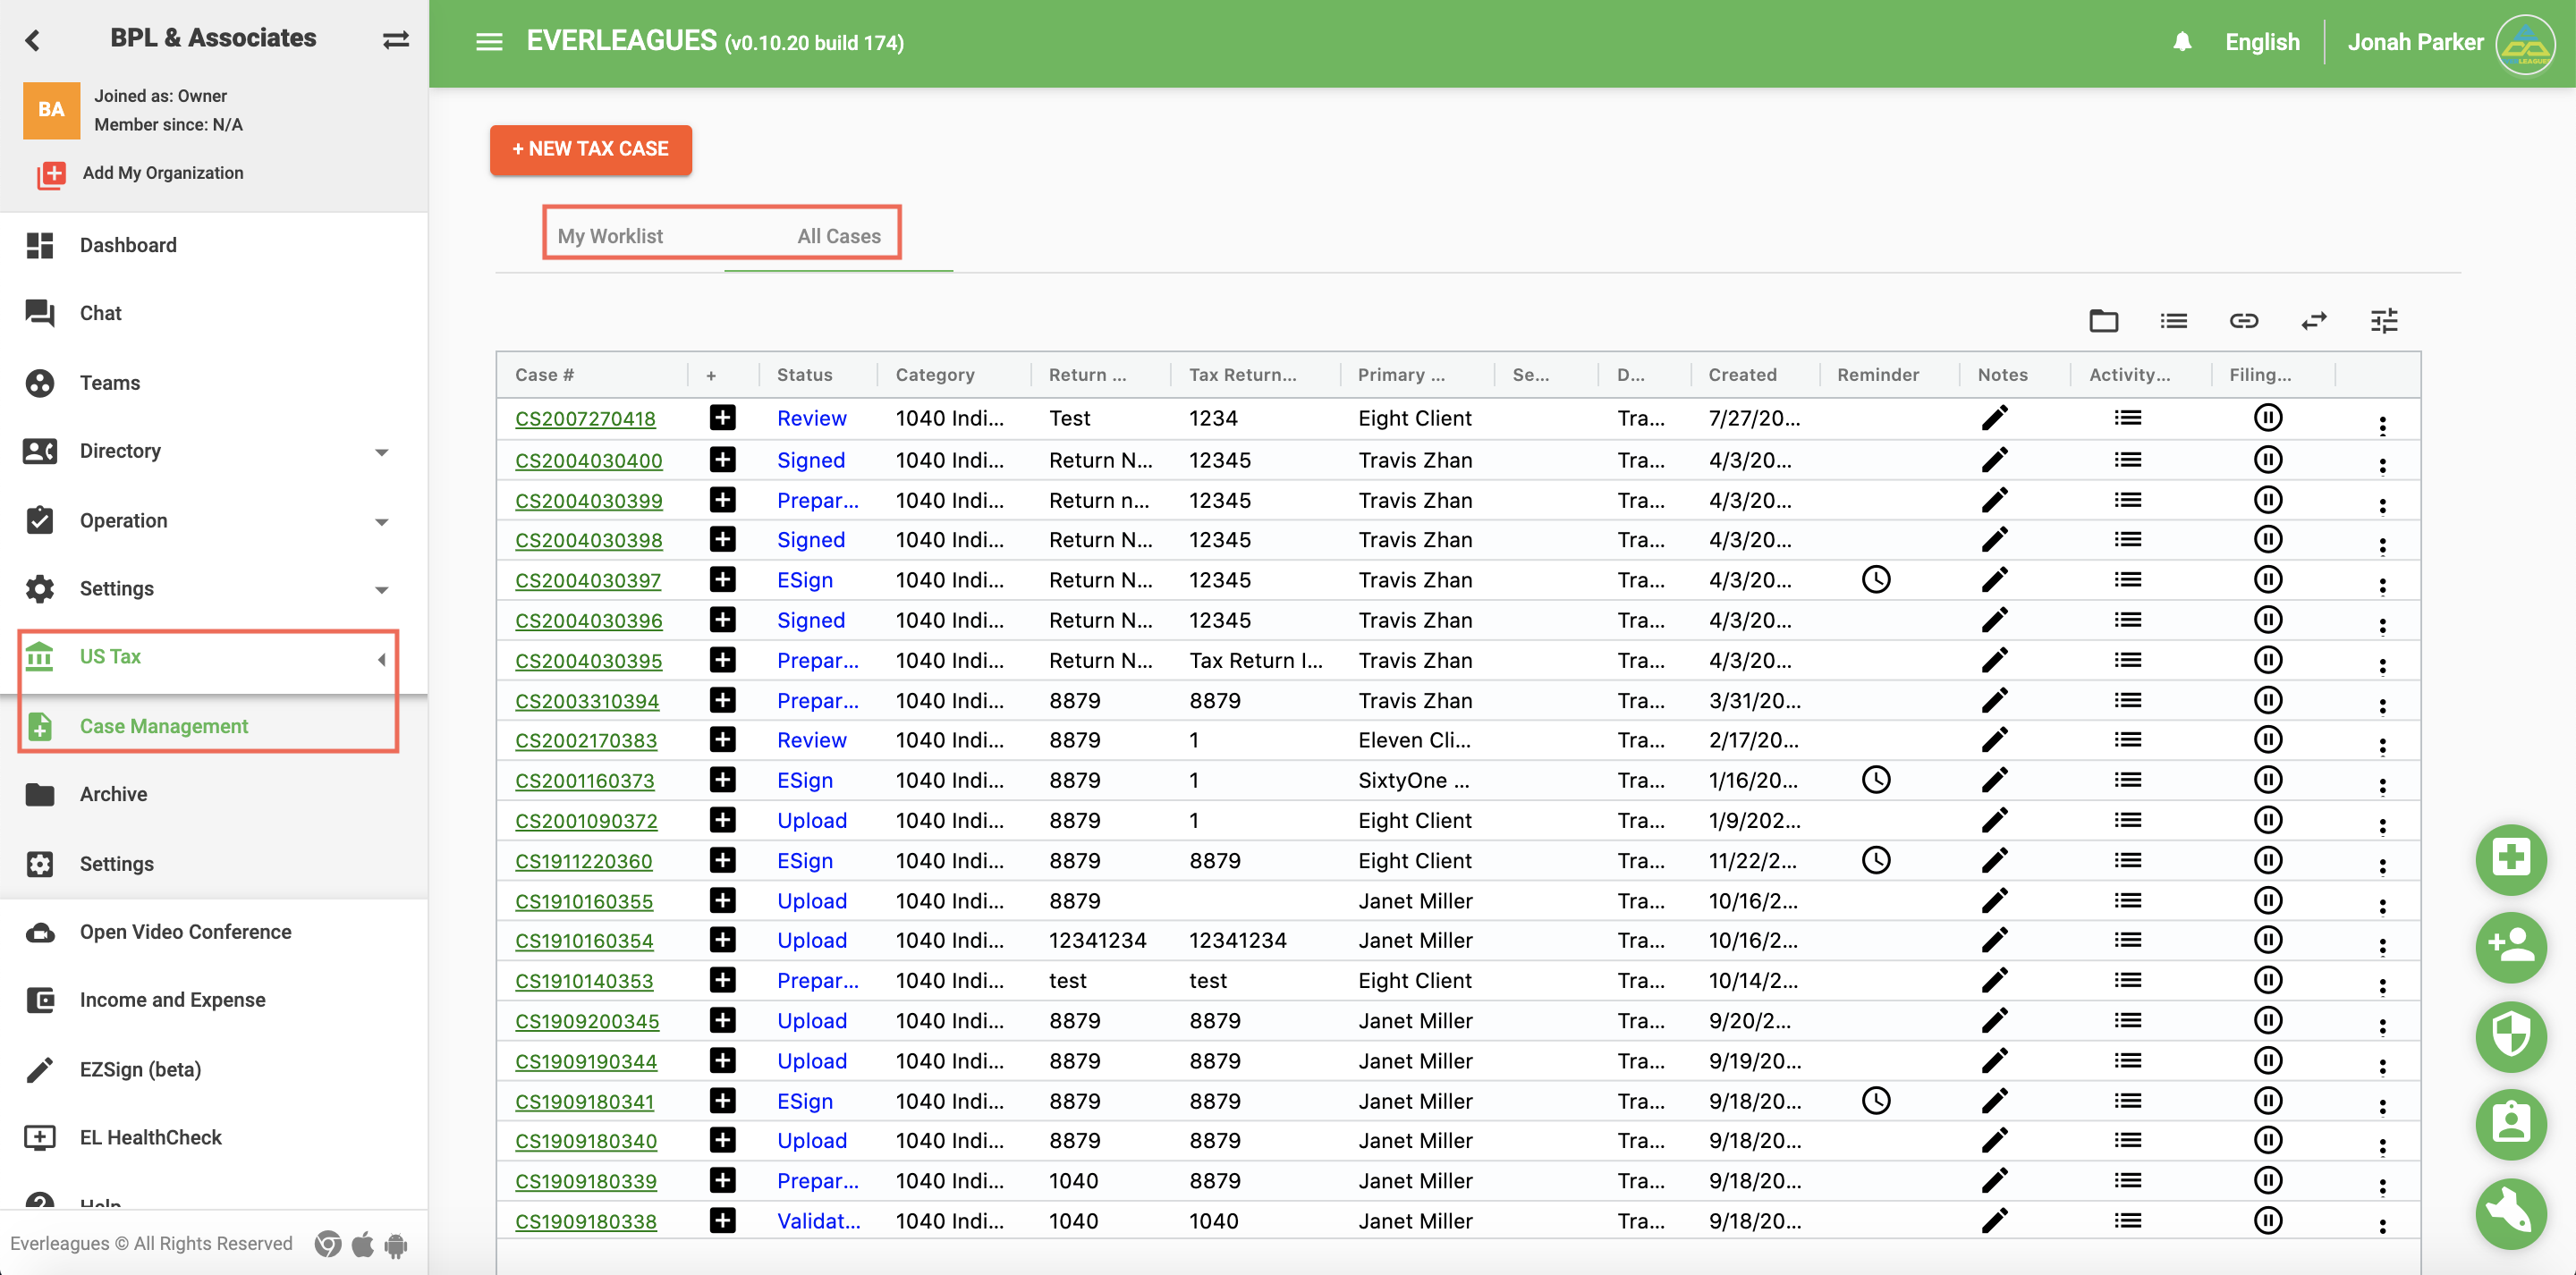This screenshot has height=1275, width=2576.
Task: Open more options for case CS2003310394
Action: click(2382, 705)
